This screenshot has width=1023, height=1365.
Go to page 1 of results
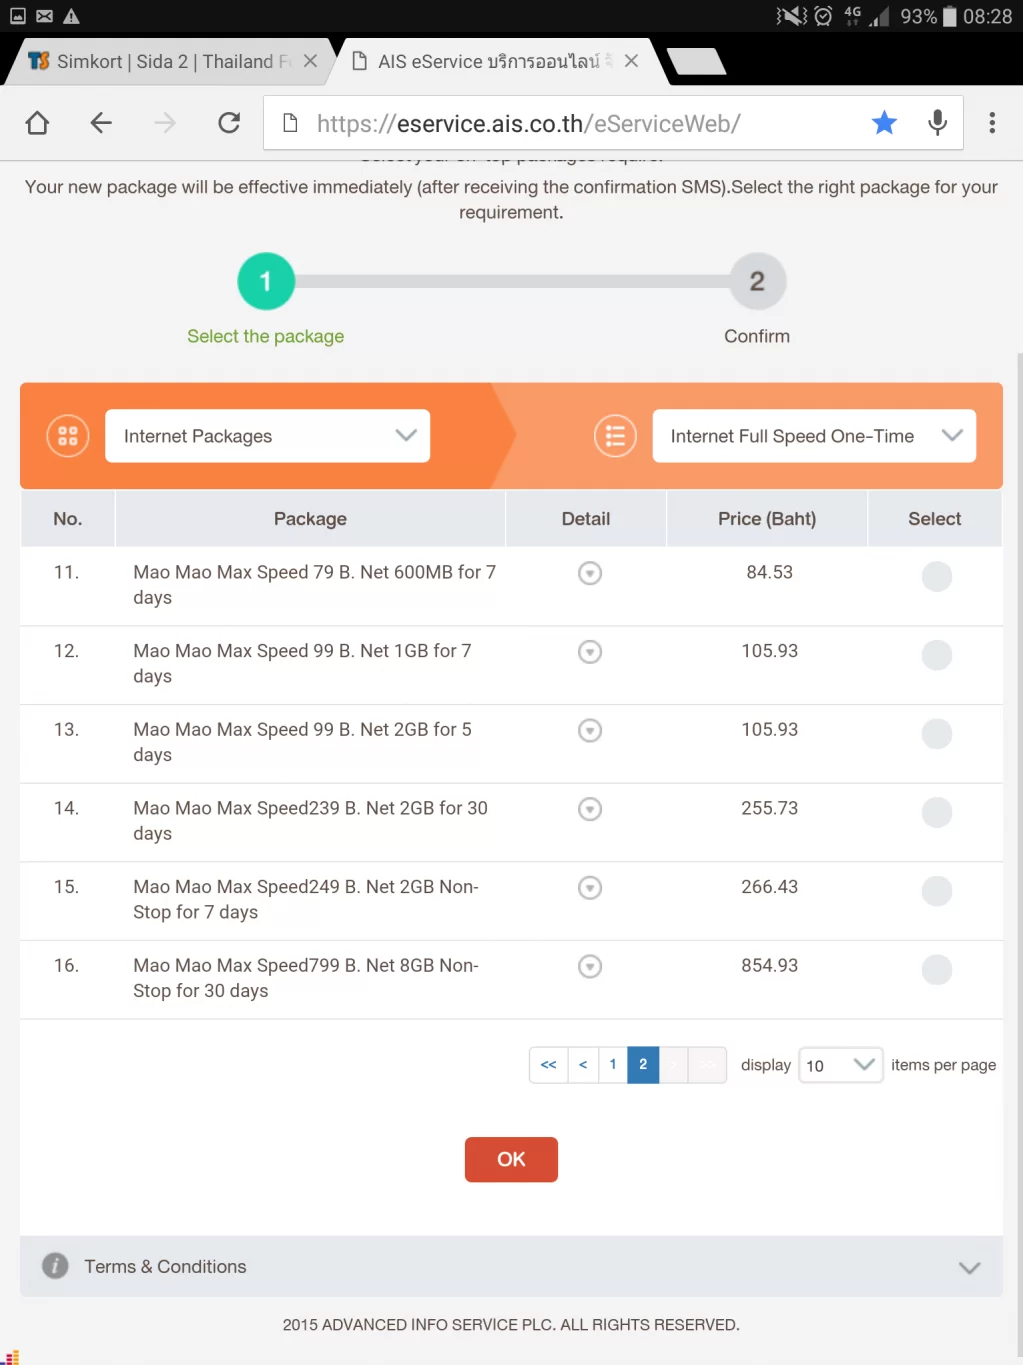point(613,1065)
